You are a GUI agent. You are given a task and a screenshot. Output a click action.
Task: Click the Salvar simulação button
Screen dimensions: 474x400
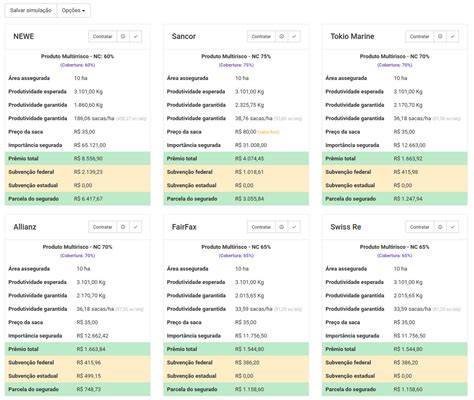coord(31,10)
